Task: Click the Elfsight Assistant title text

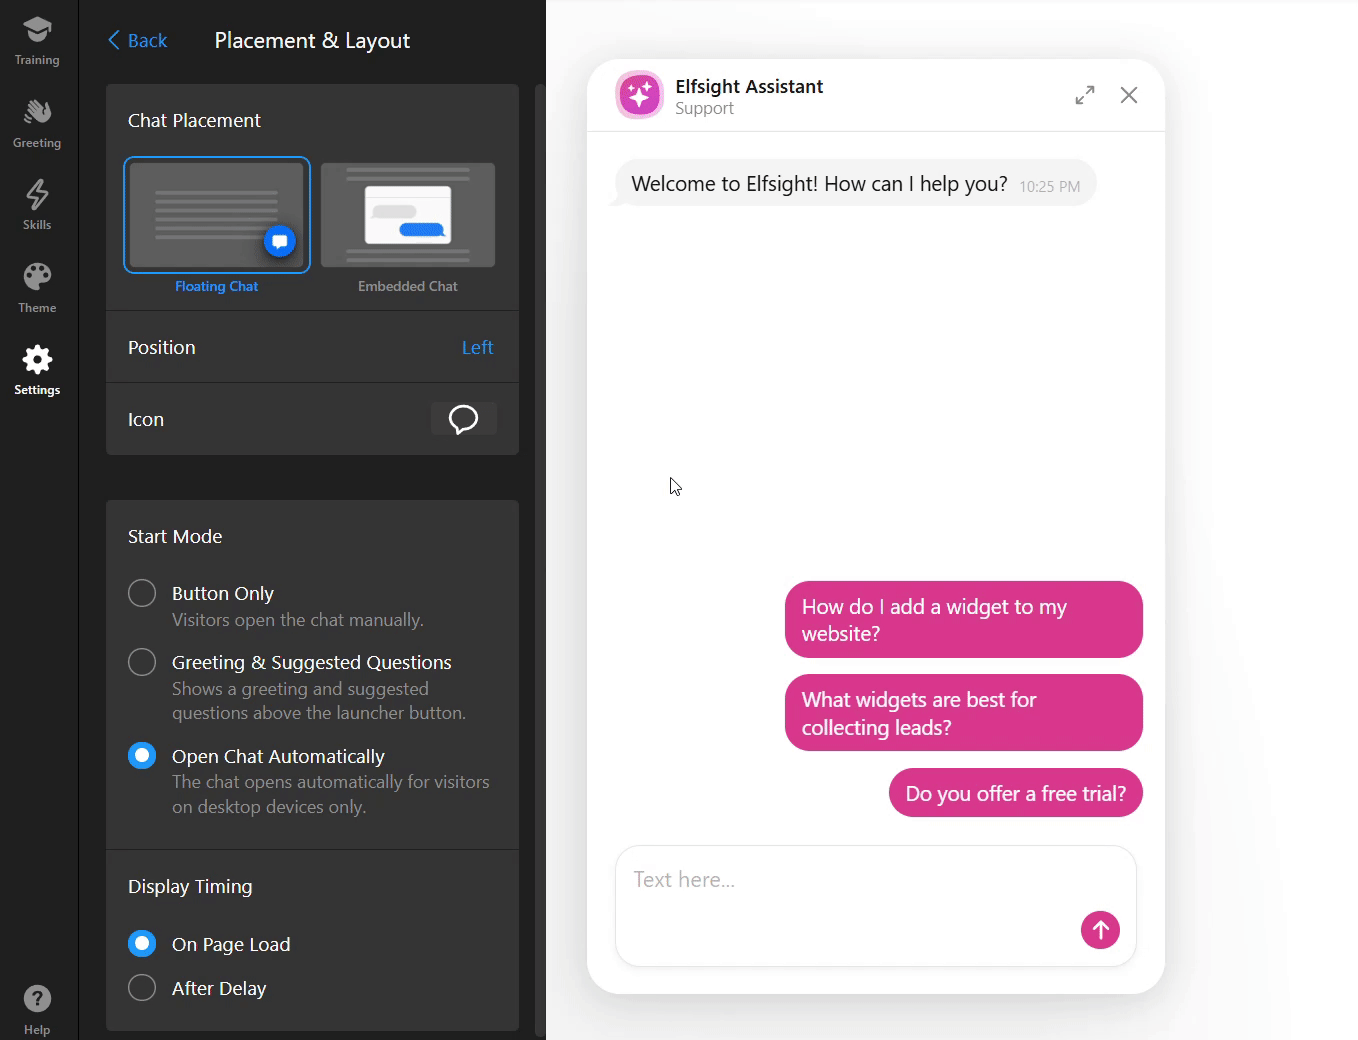Action: [x=749, y=86]
